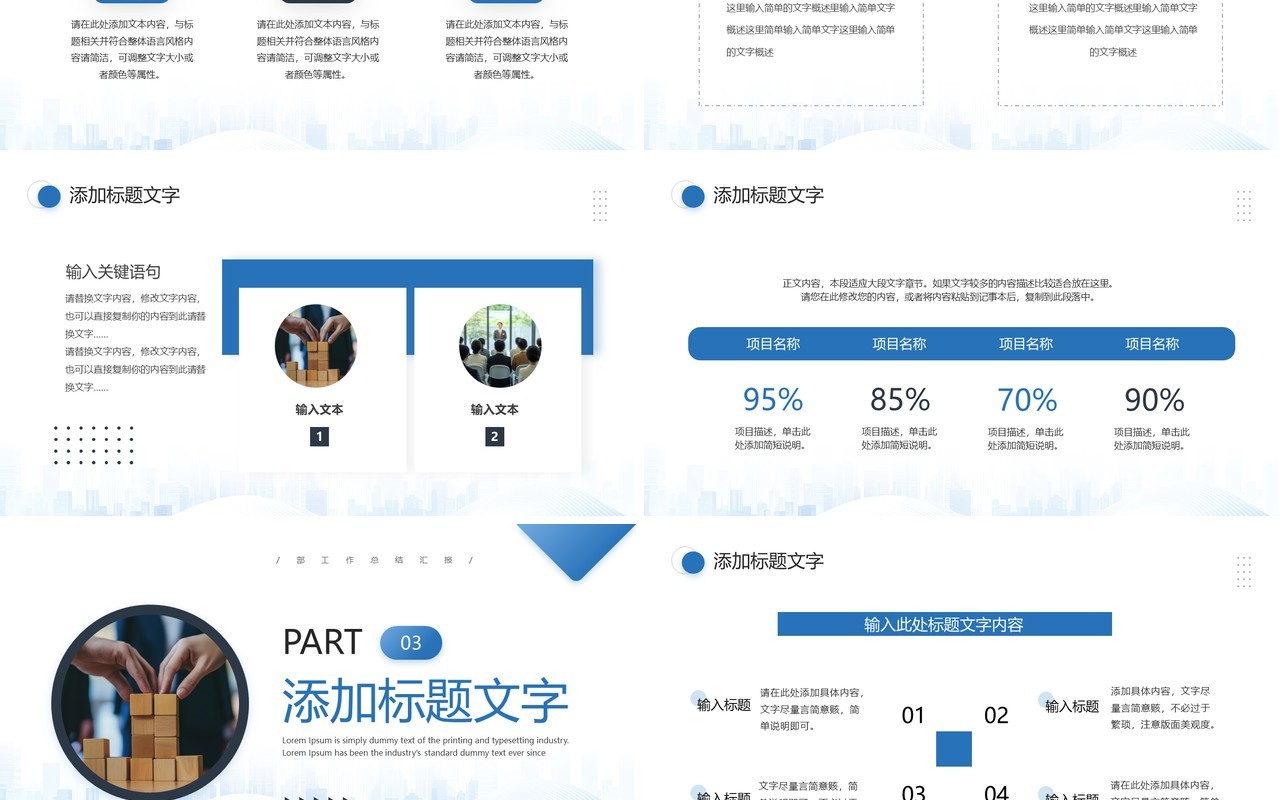Click 输入标题 label left of 01
Image resolution: width=1280 pixels, height=800 pixels.
pyautogui.click(x=724, y=705)
